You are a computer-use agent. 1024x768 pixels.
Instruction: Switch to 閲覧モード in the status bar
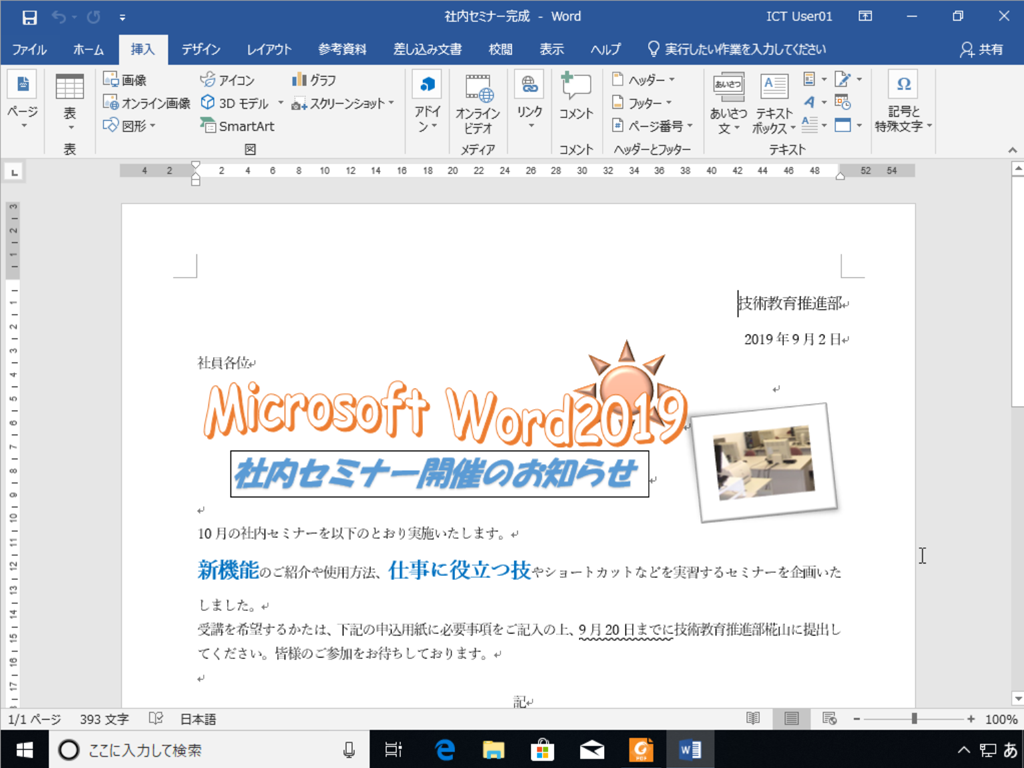point(753,718)
